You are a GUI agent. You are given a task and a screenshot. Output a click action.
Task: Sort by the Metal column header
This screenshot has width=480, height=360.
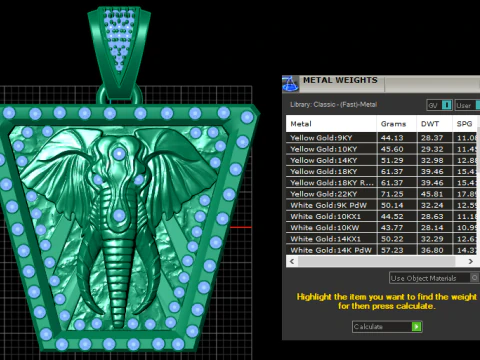(331, 124)
